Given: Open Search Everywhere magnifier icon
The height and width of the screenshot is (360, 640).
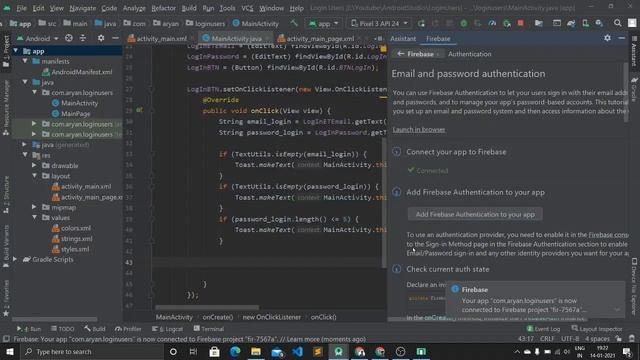Looking at the screenshot, I should (618, 23).
